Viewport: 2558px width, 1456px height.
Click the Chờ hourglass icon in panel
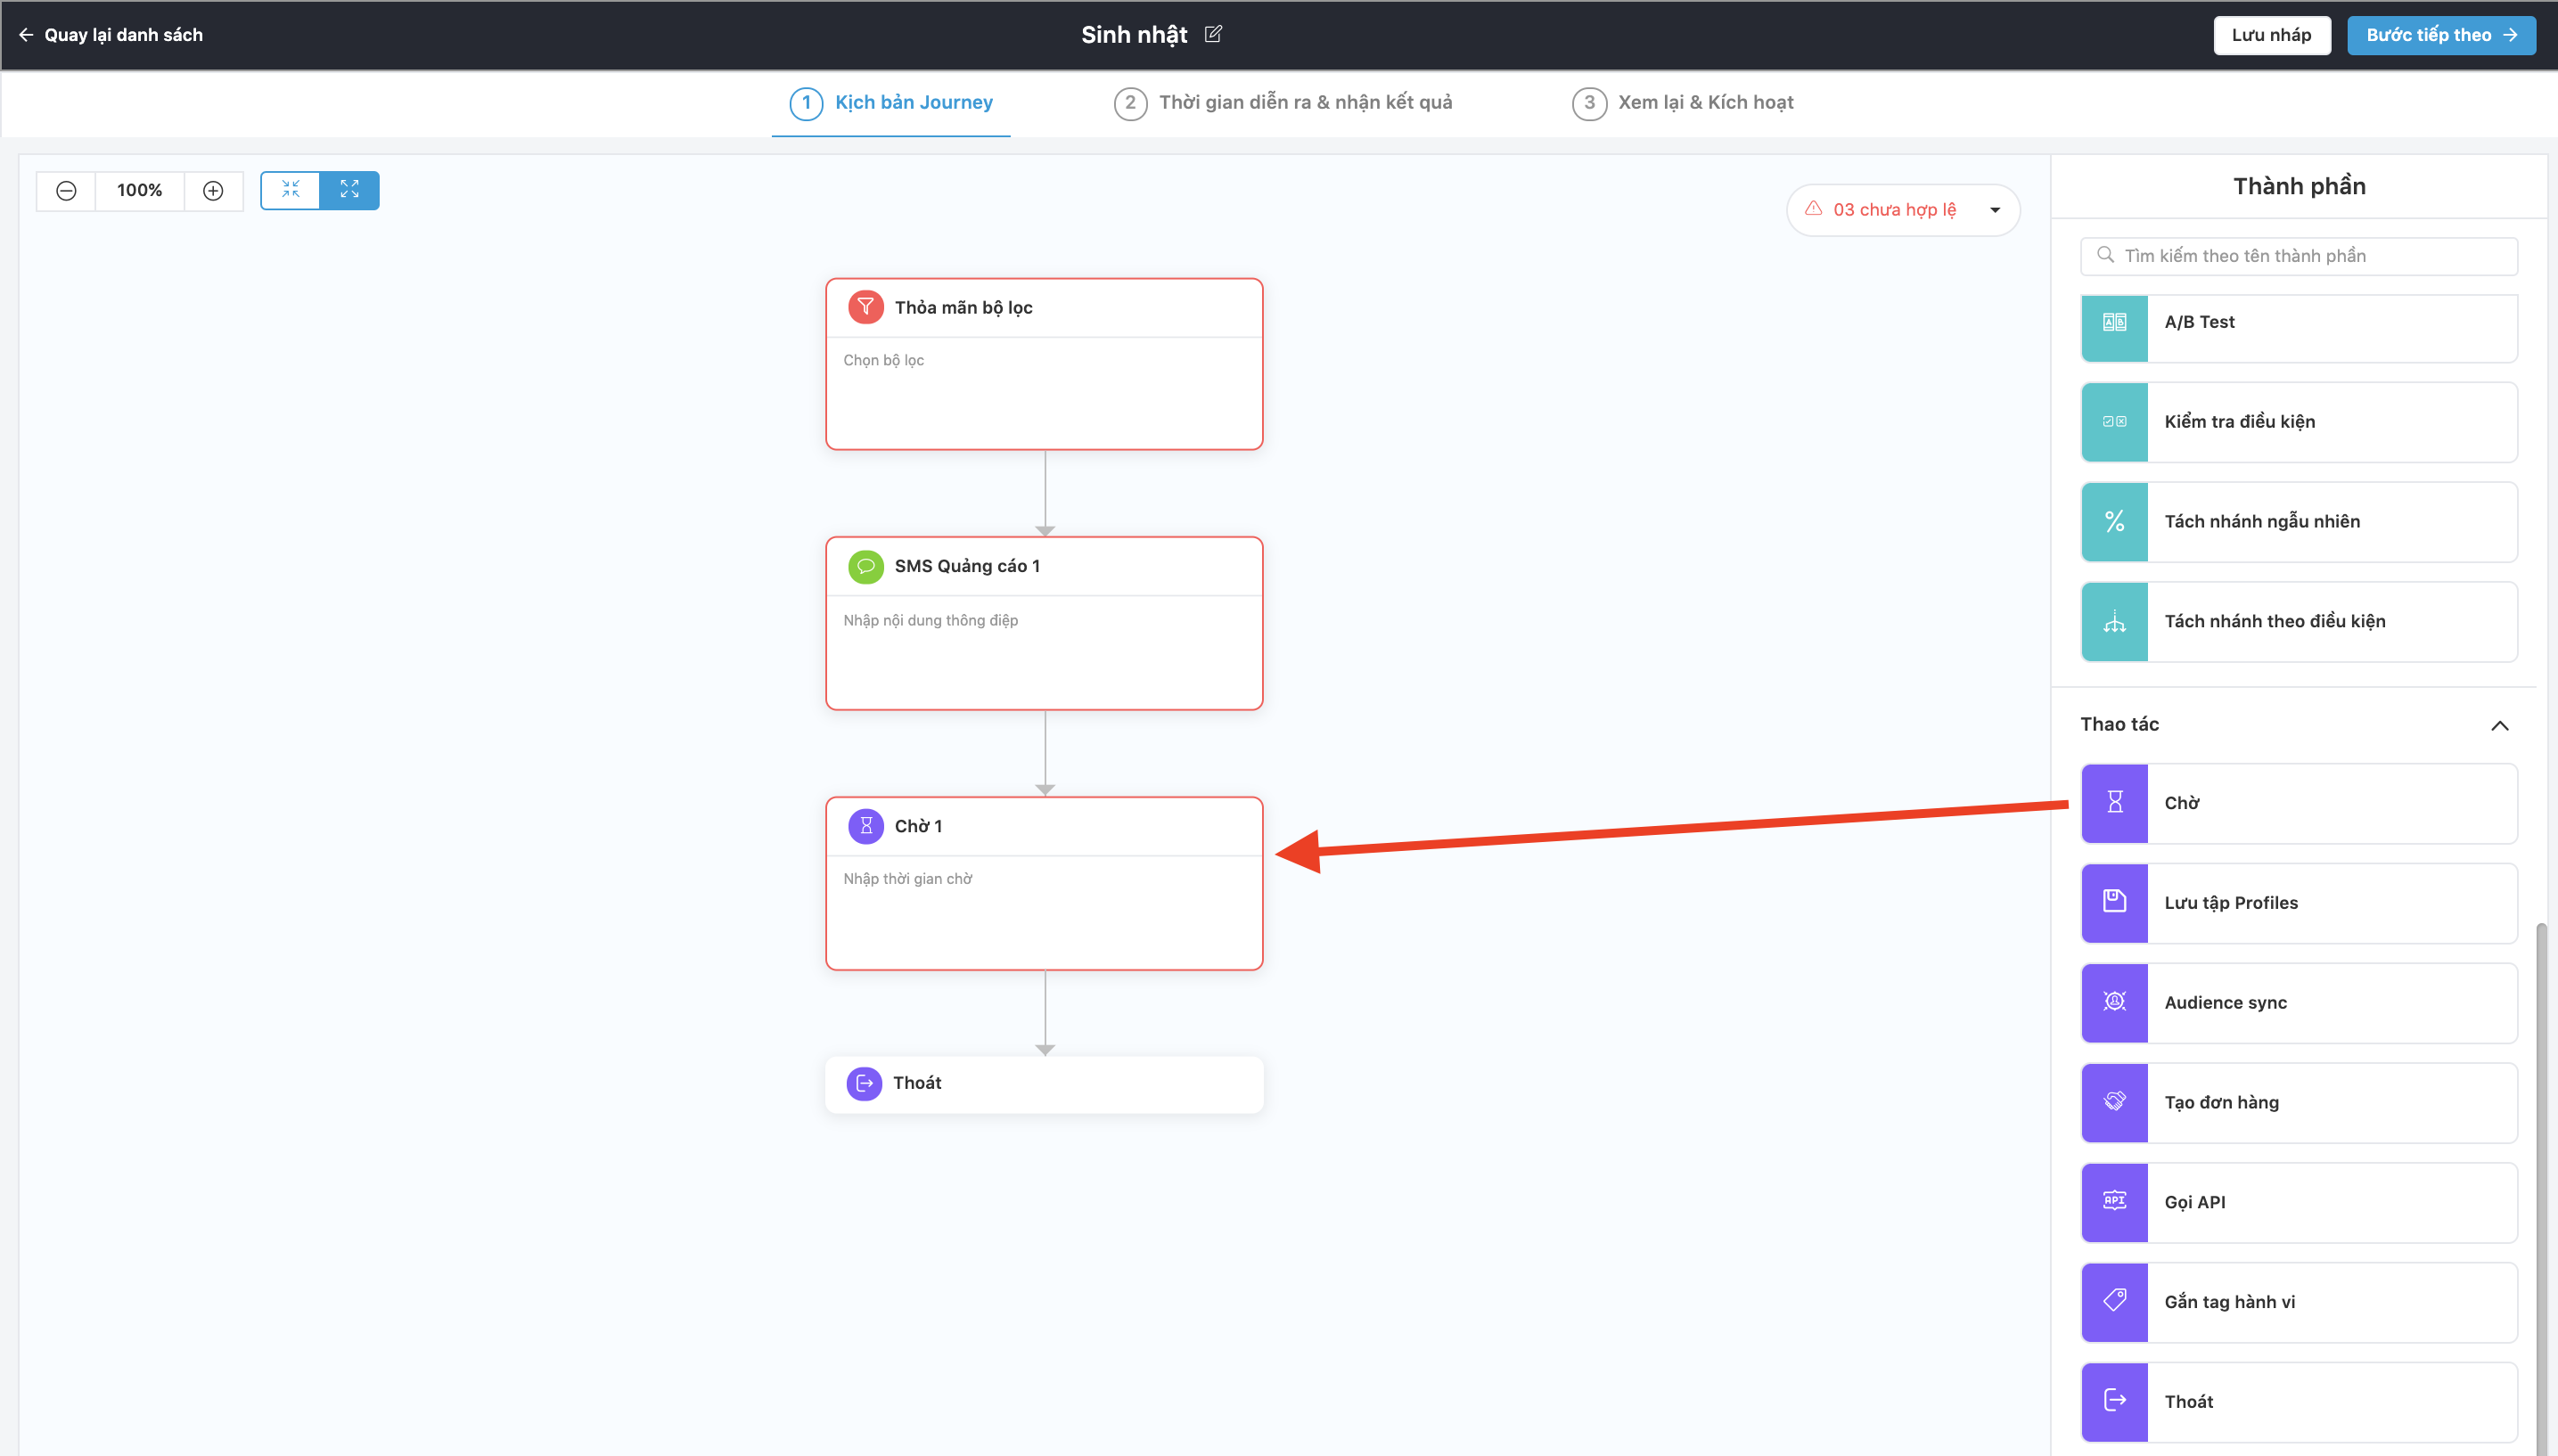(2114, 803)
